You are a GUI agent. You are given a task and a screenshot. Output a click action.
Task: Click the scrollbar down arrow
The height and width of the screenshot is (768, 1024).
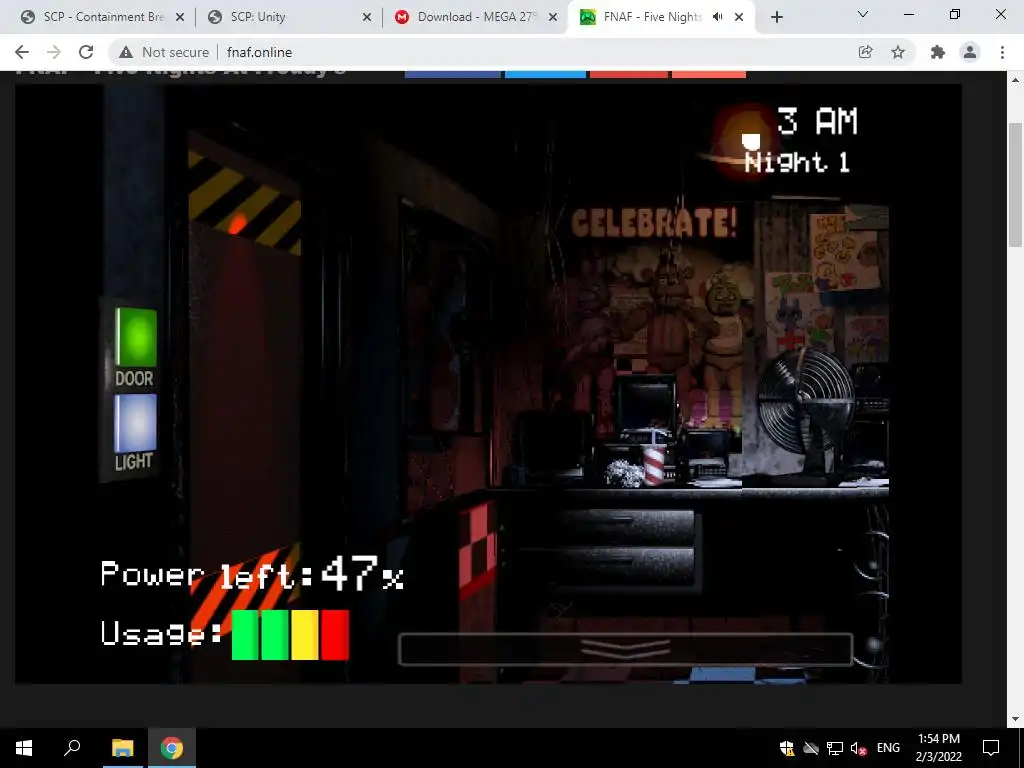tap(1016, 719)
